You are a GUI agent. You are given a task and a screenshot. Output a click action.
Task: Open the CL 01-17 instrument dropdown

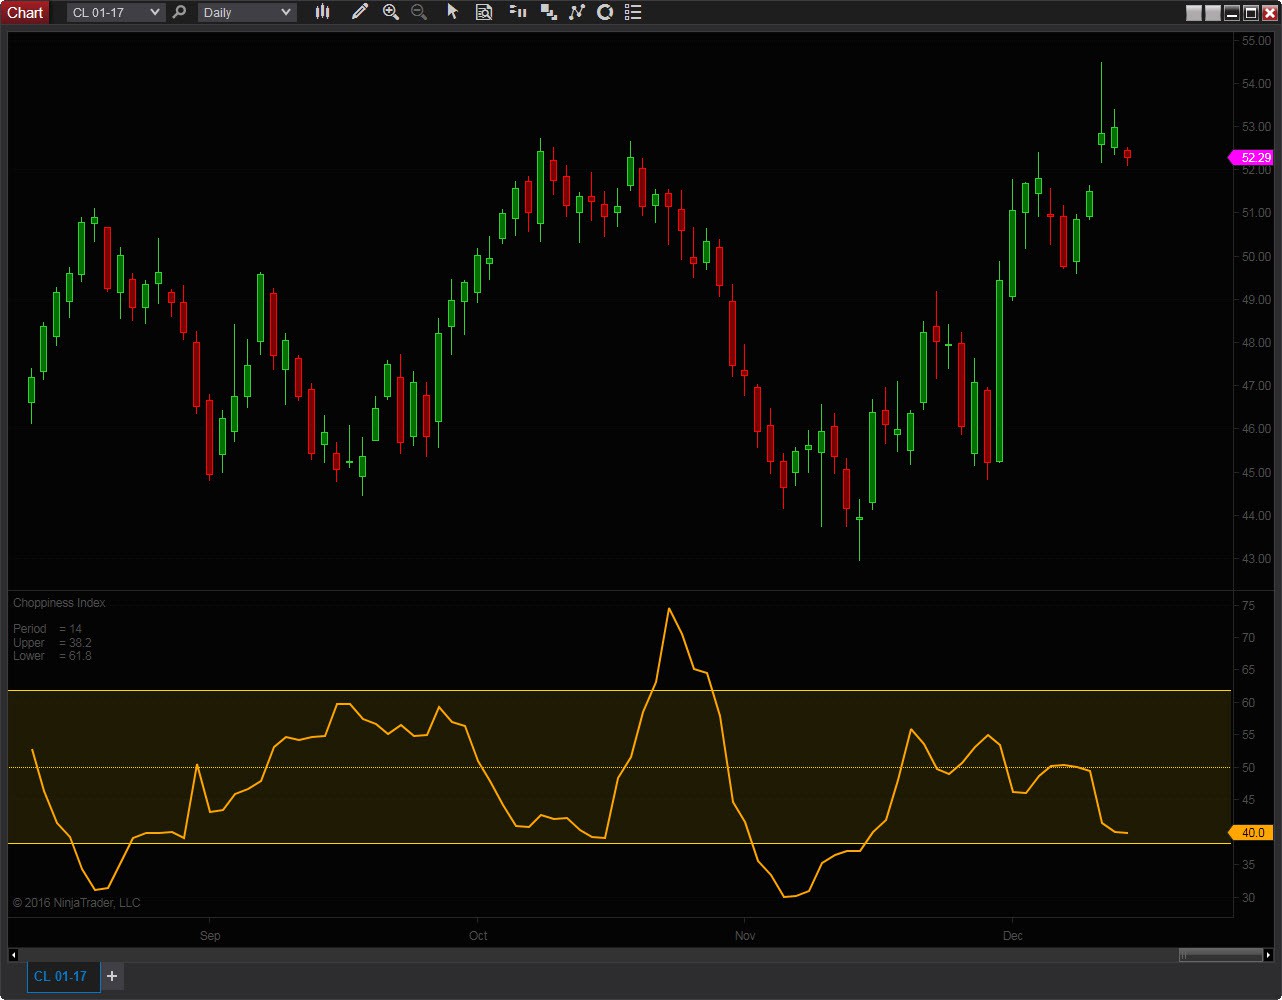click(115, 12)
